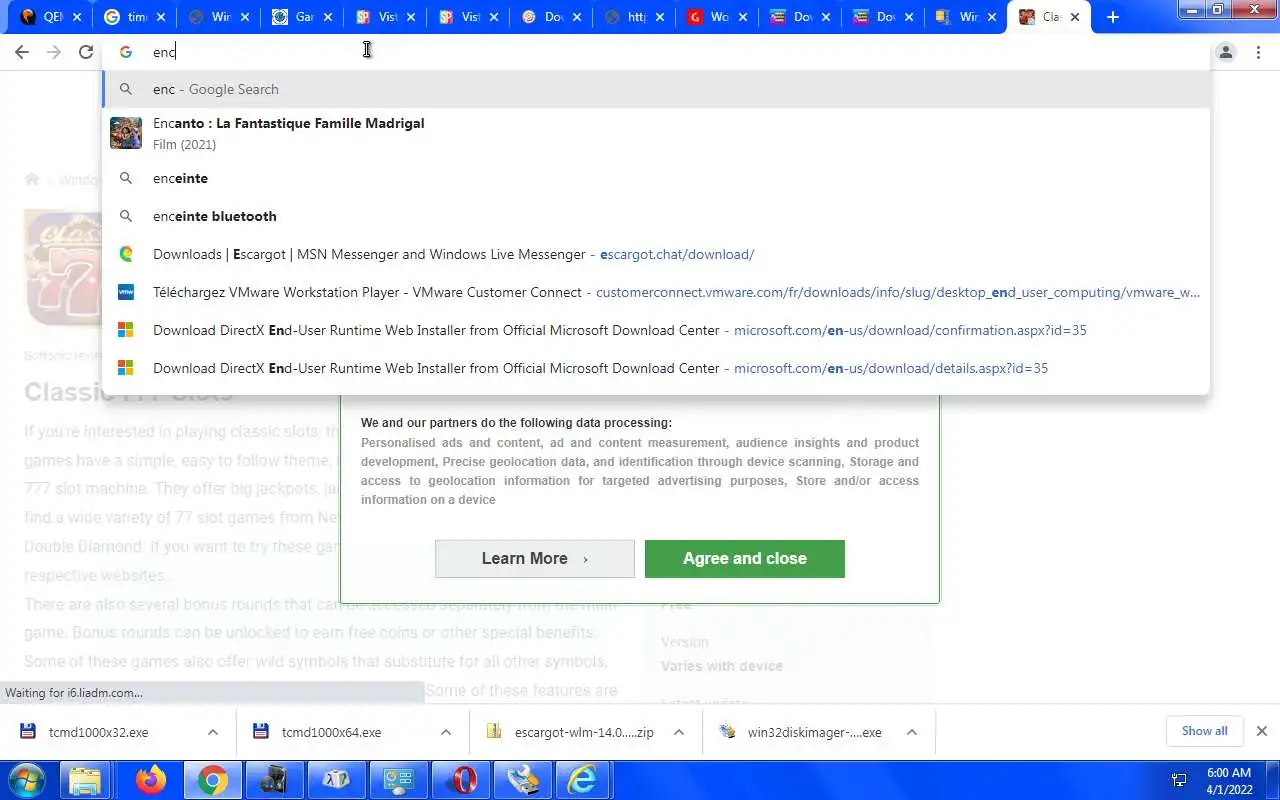This screenshot has width=1280, height=800.
Task: Reload the current page
Action: pyautogui.click(x=86, y=52)
